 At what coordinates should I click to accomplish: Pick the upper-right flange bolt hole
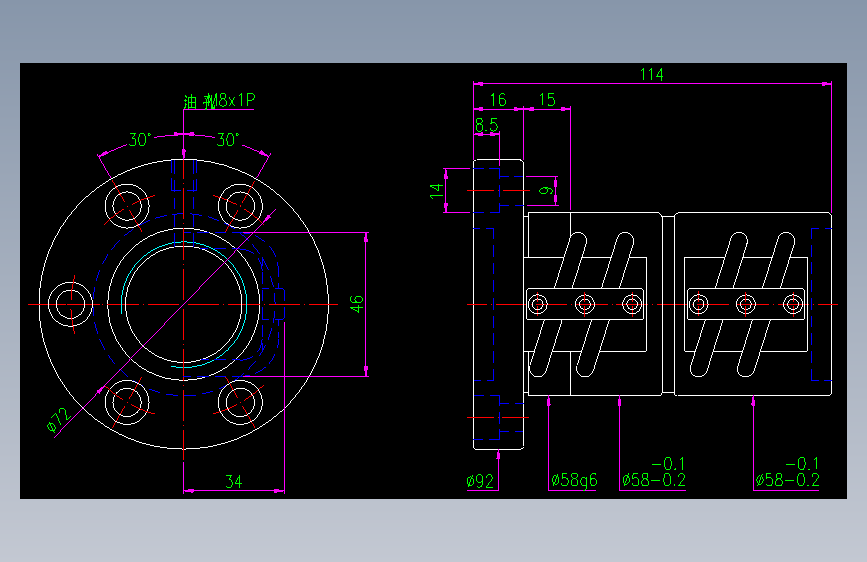tap(240, 206)
